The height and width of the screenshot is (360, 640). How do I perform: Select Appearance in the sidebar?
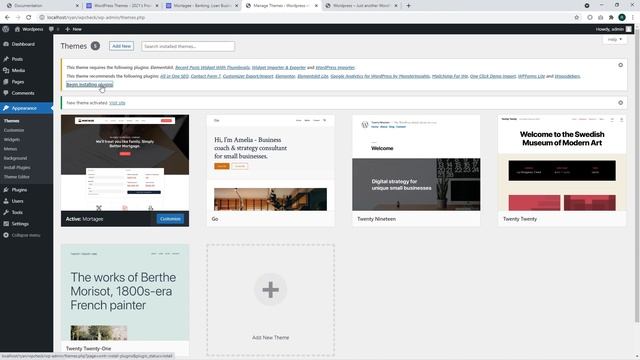point(27,108)
